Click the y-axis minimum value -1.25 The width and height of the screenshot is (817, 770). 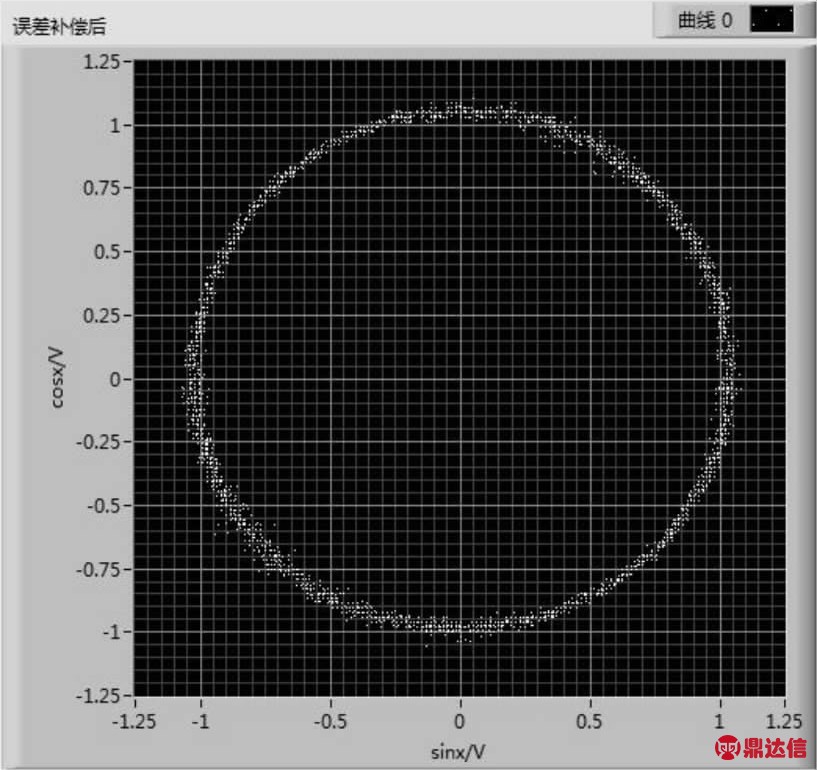pyautogui.click(x=98, y=696)
